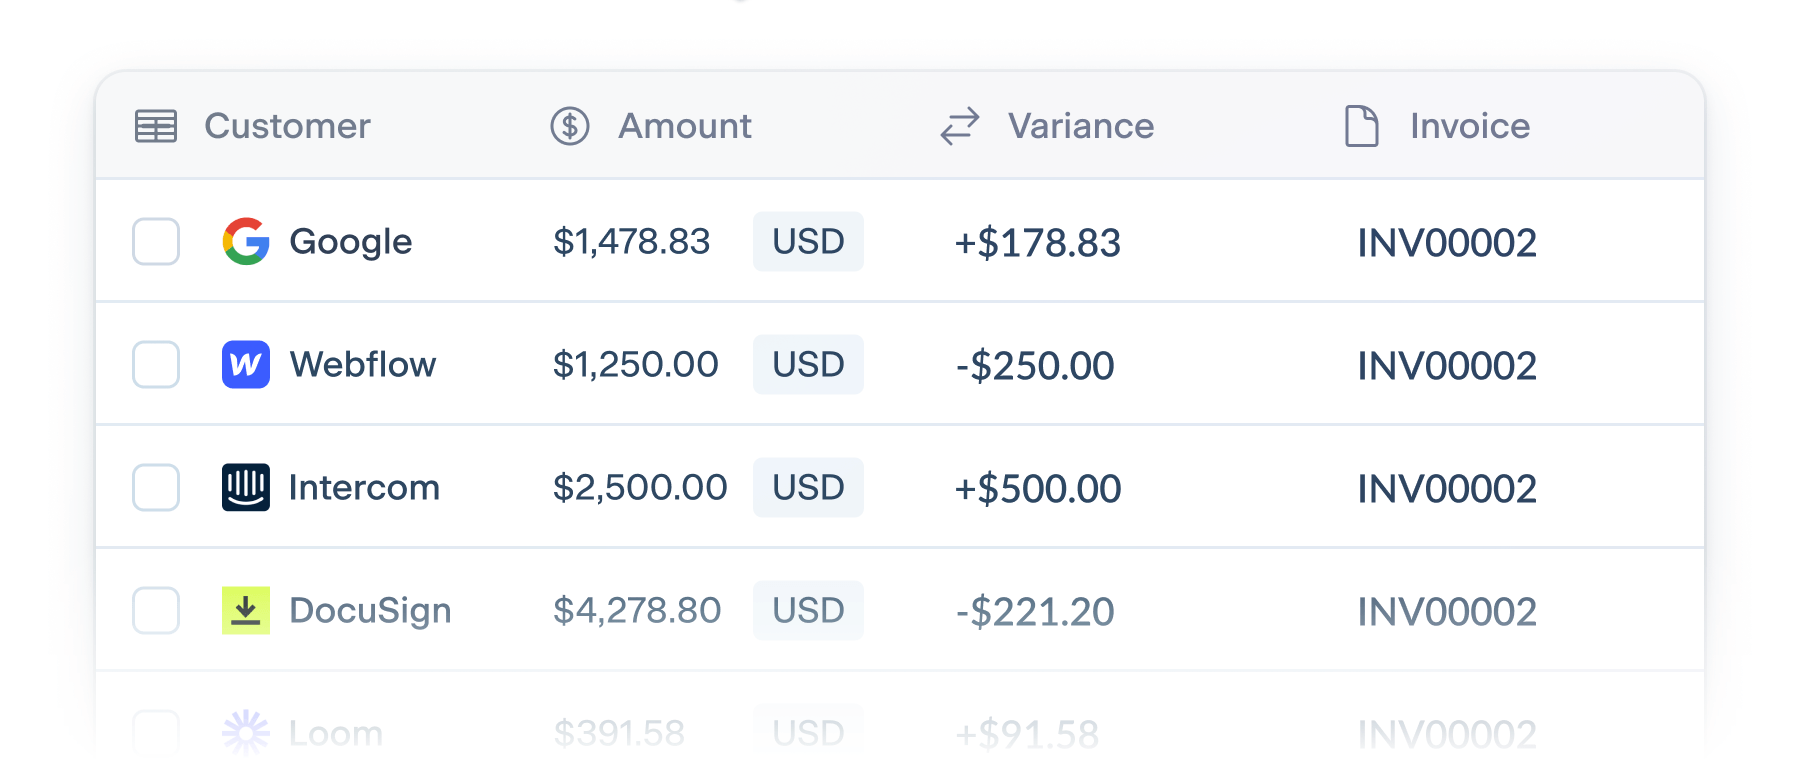The image size is (1800, 762).
Task: Click the document icon beside Invoice header
Action: 1362,126
